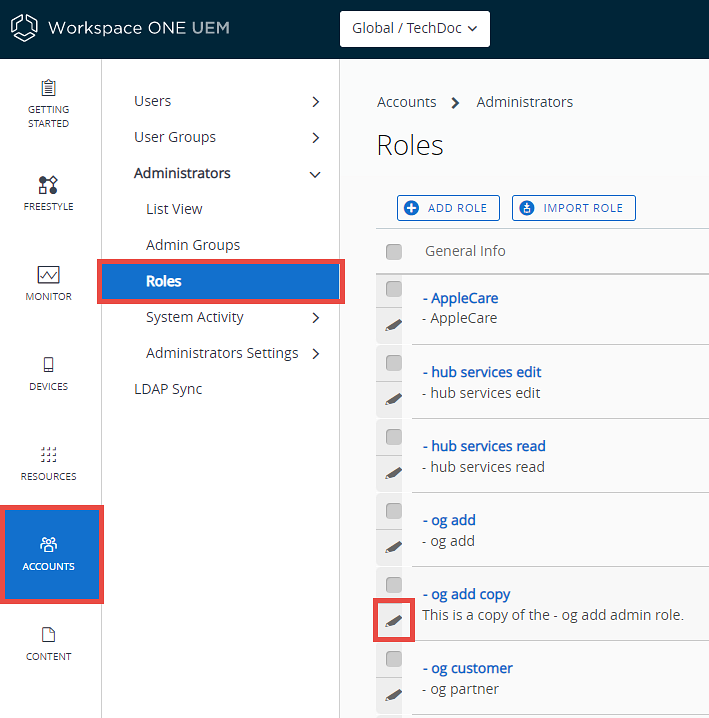Viewport: 709px width, 718px height.
Task: Open Administrators List View
Action: [x=174, y=209]
